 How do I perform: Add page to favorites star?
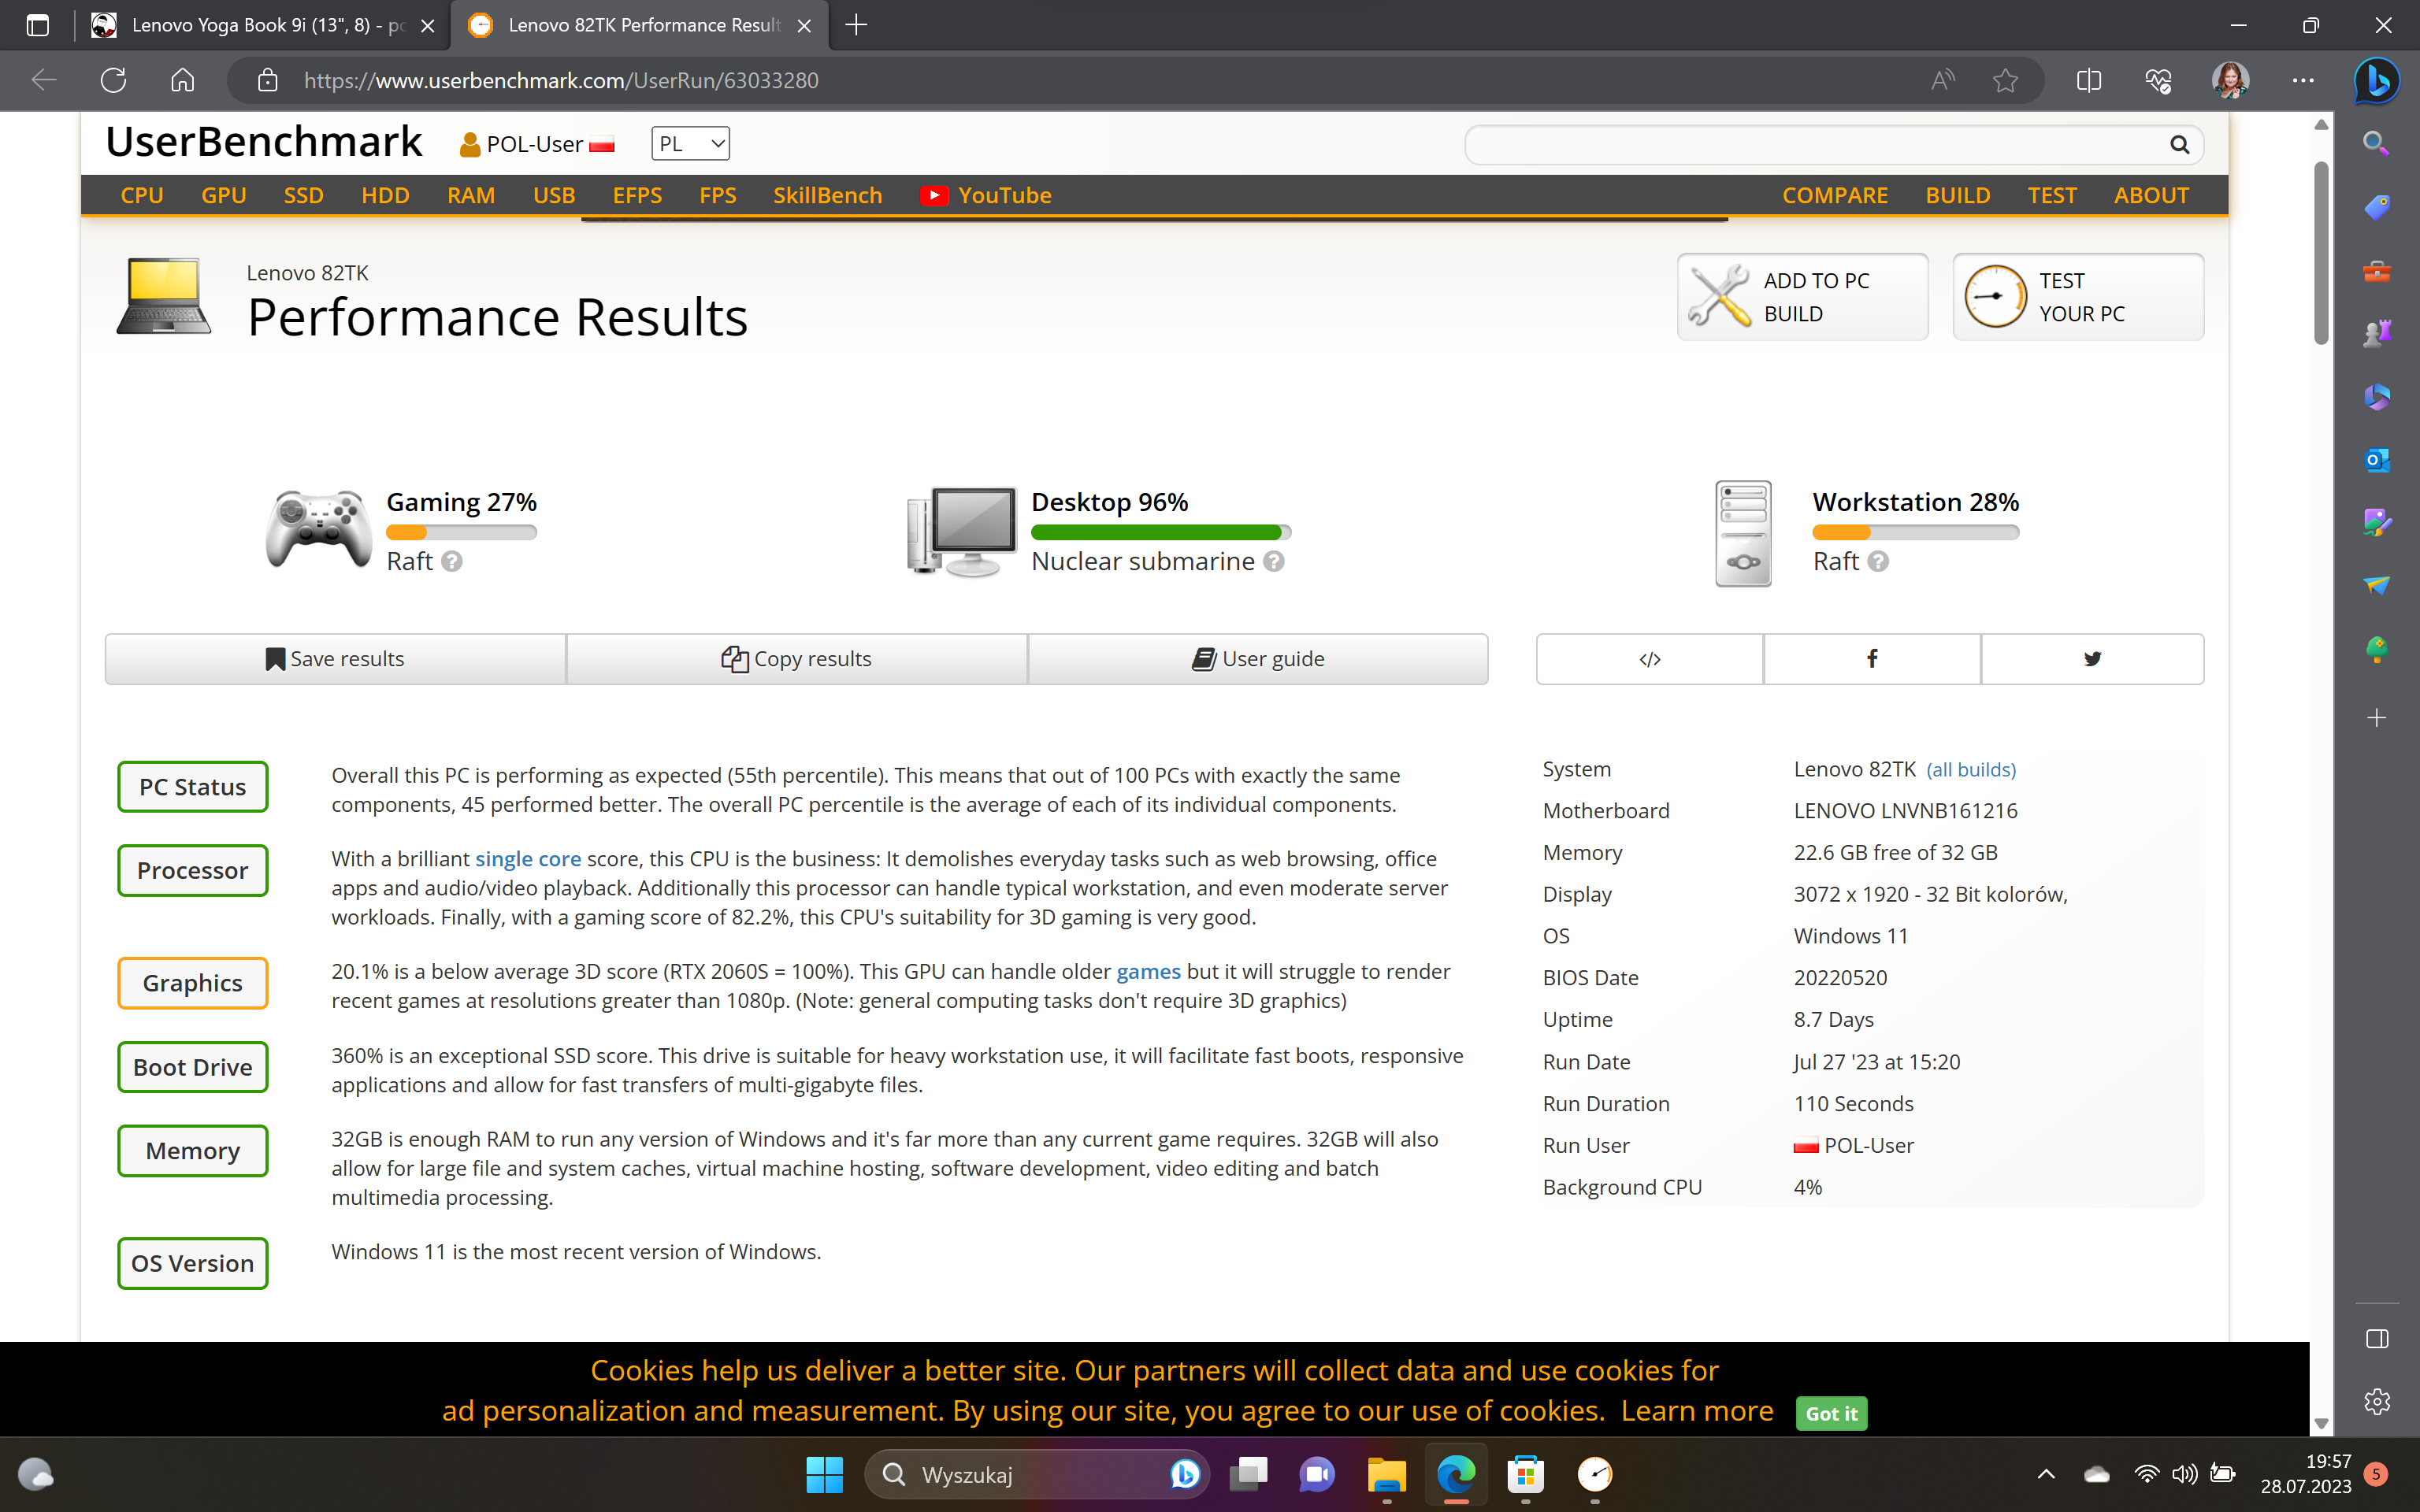[2004, 80]
